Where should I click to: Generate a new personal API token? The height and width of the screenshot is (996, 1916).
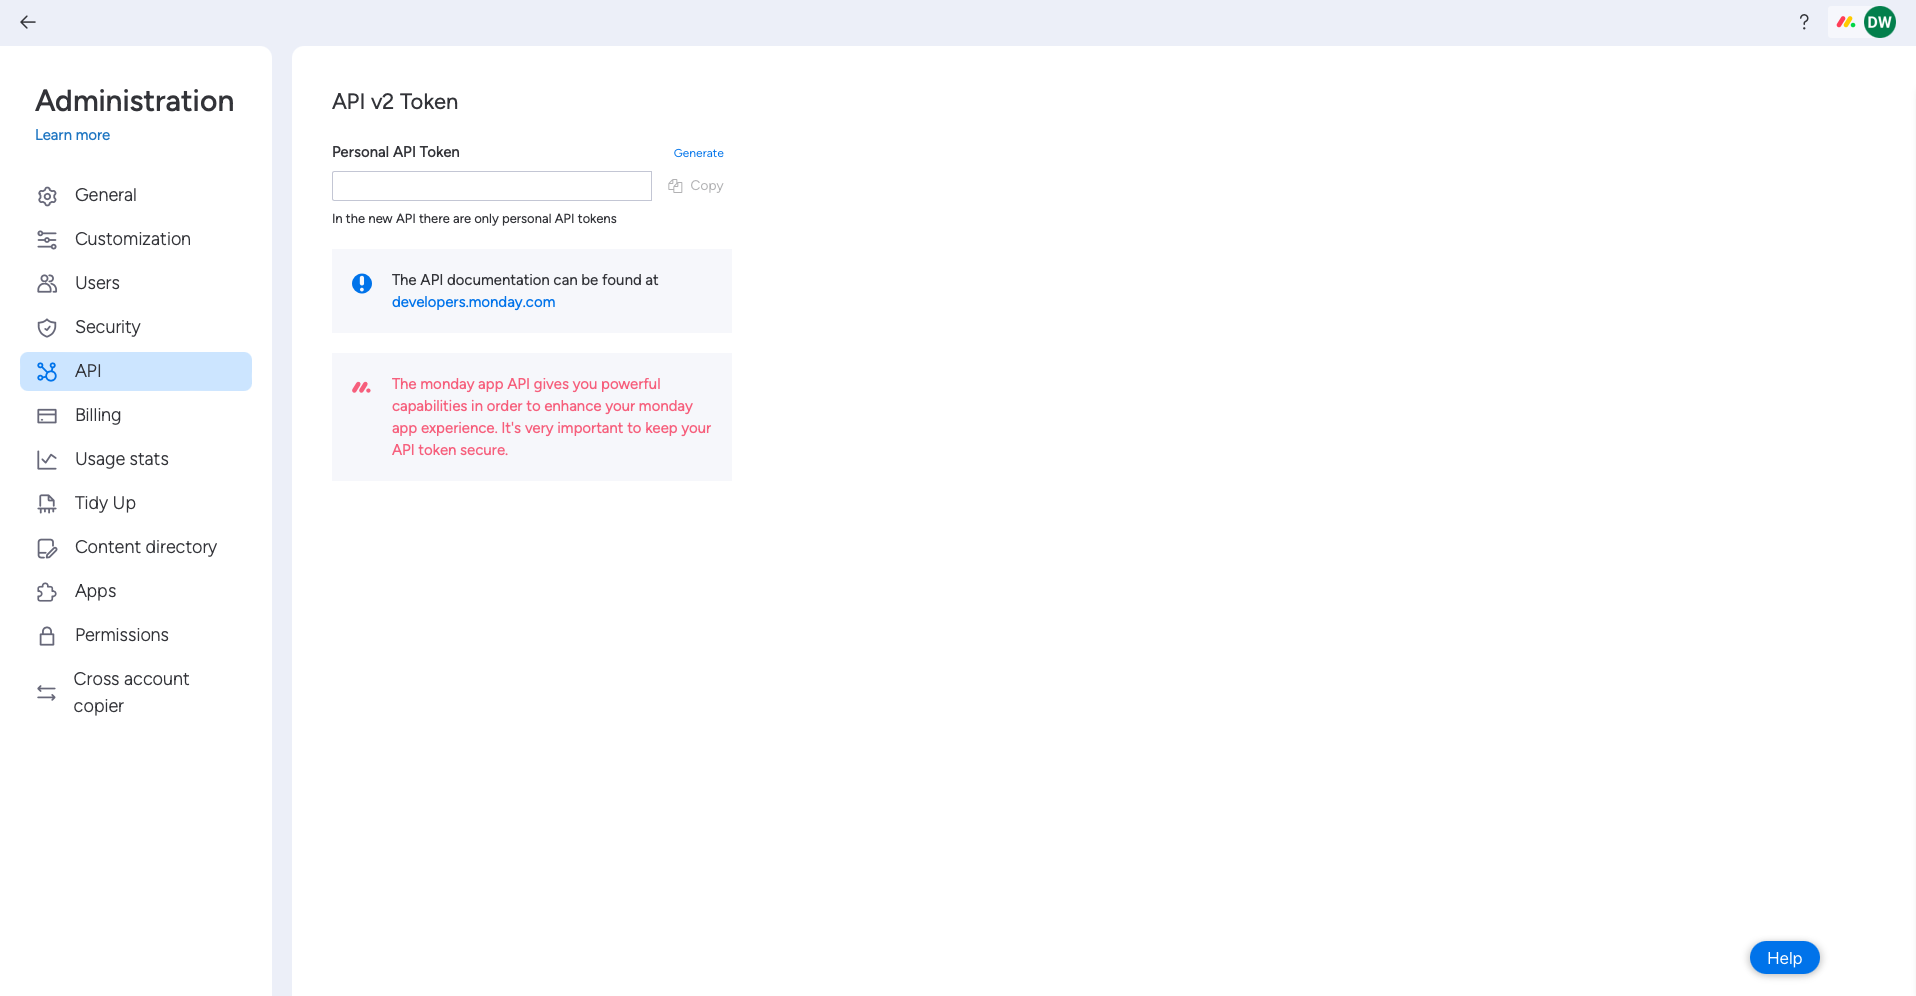[x=698, y=153]
